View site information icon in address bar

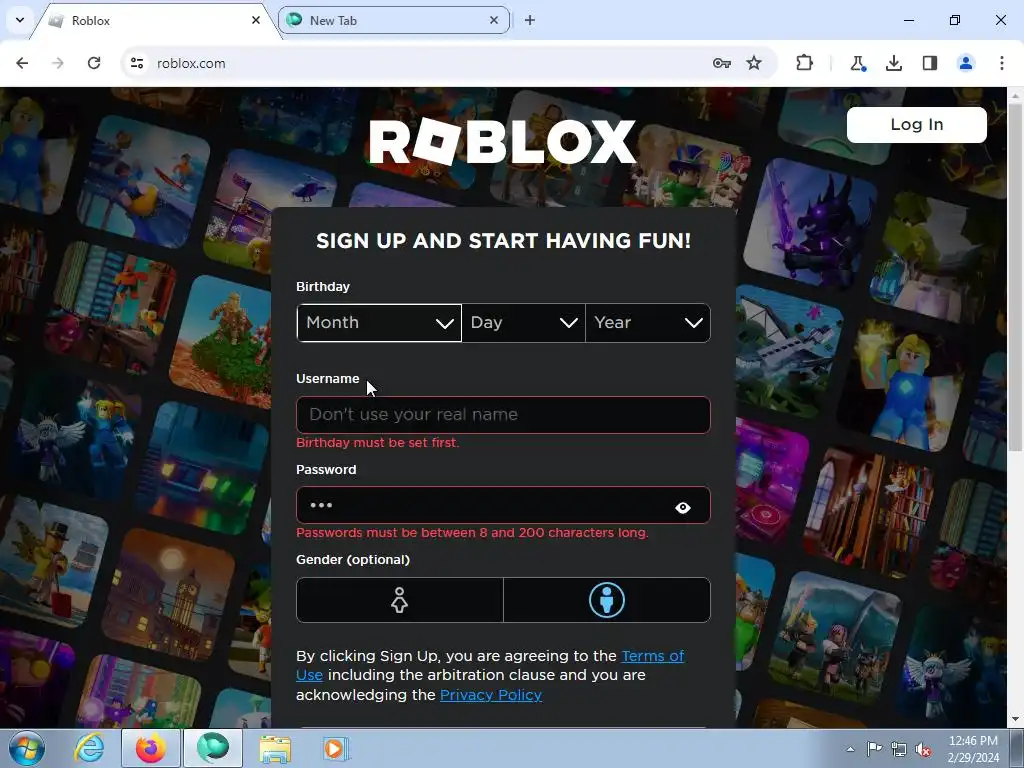[x=137, y=63]
